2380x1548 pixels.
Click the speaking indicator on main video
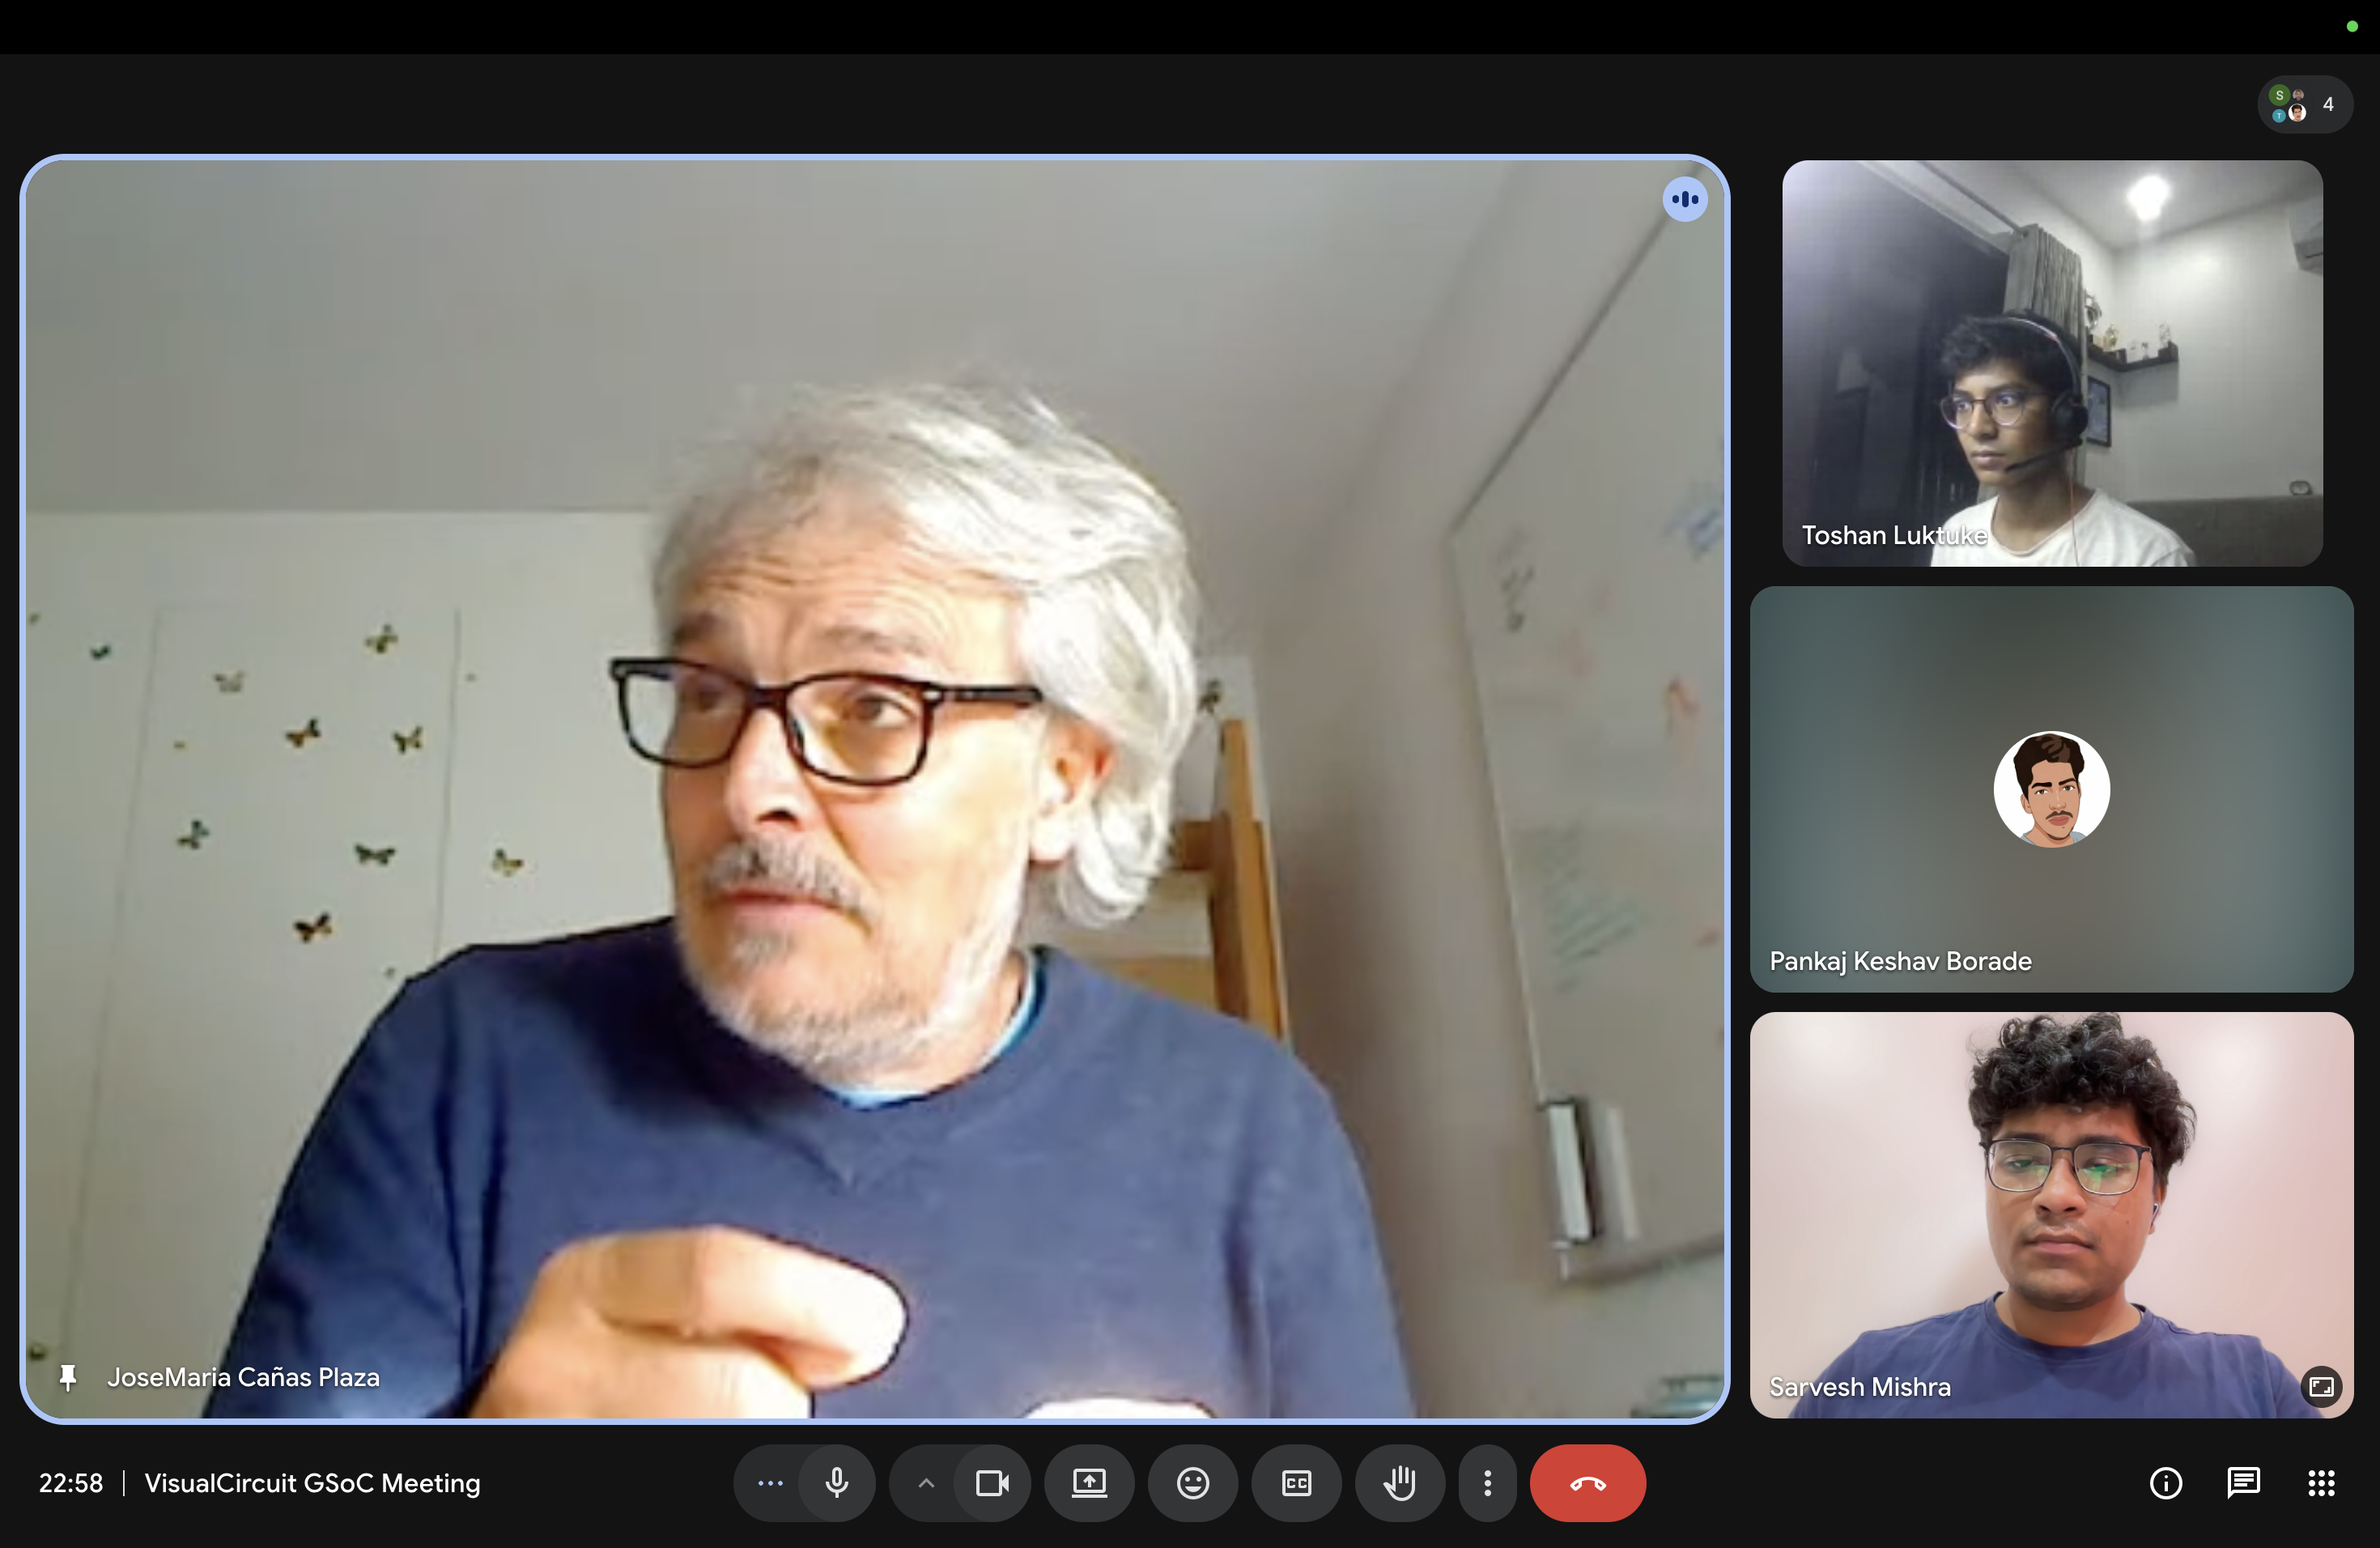1684,199
